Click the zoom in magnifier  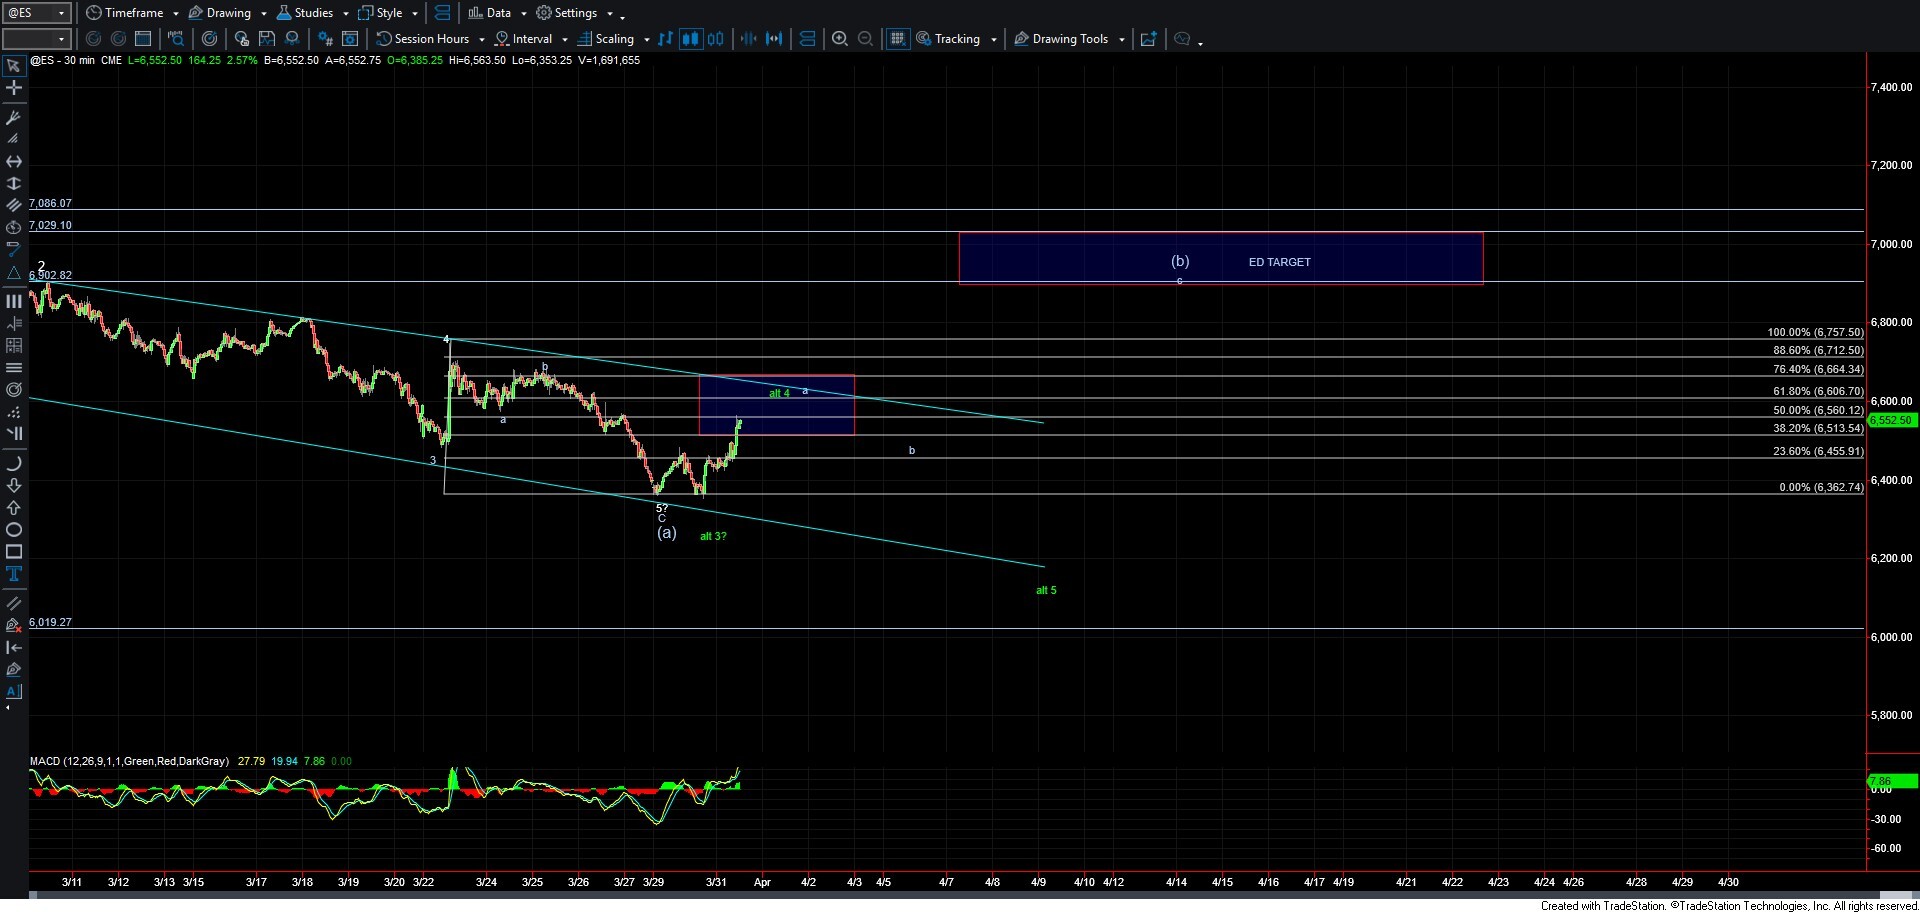840,39
